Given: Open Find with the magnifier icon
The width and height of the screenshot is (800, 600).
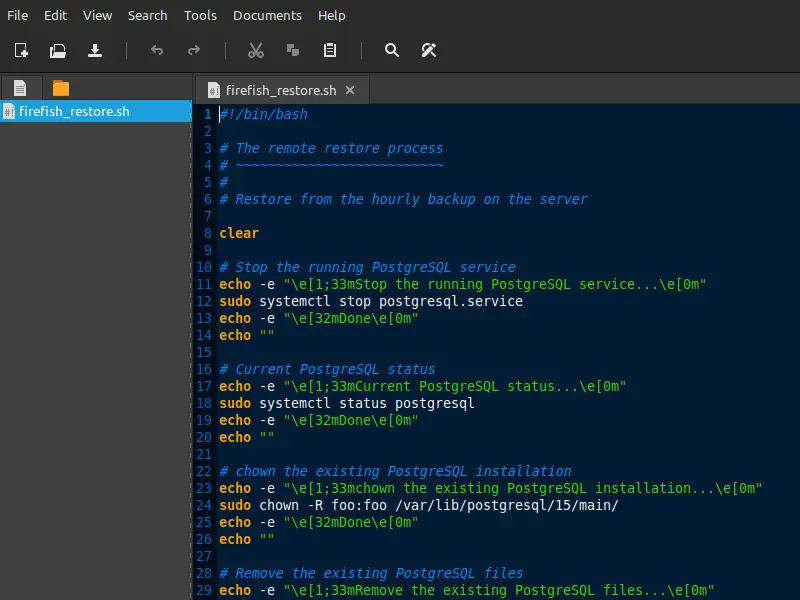Looking at the screenshot, I should [x=392, y=50].
